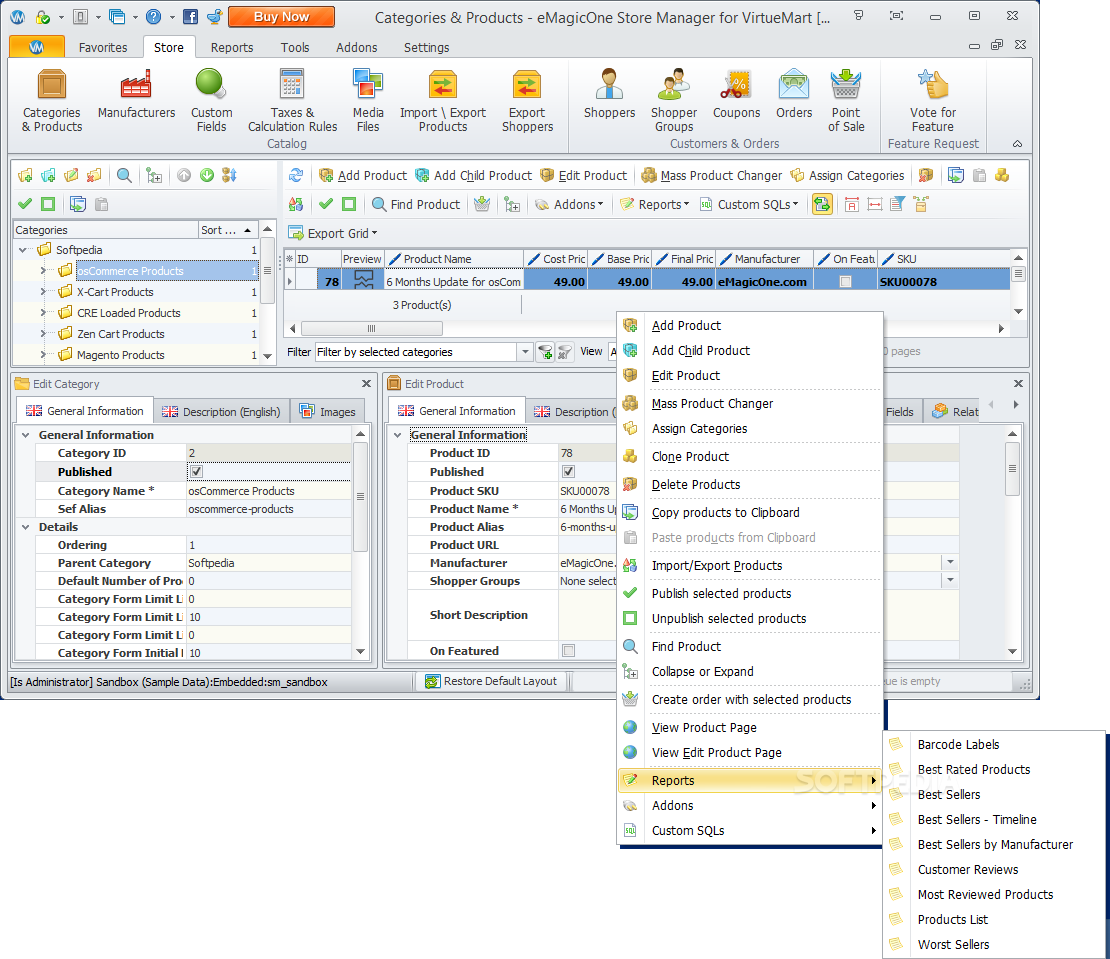The height and width of the screenshot is (959, 1110).
Task: Expand the X-Cart Products tree node
Action: [42, 292]
